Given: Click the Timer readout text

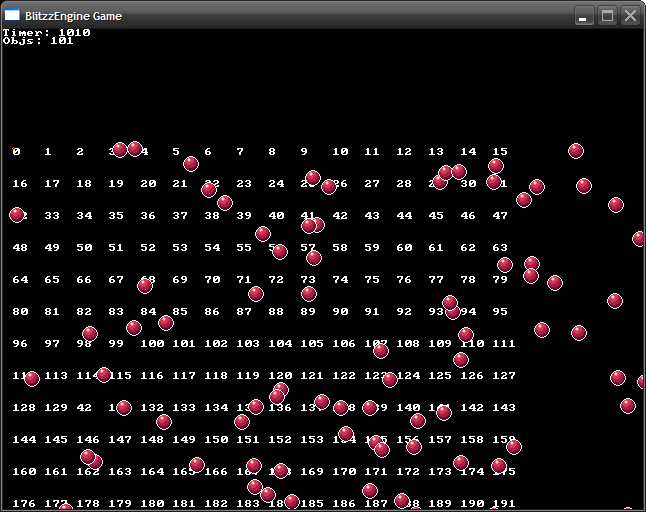Looking at the screenshot, I should (x=46, y=32).
